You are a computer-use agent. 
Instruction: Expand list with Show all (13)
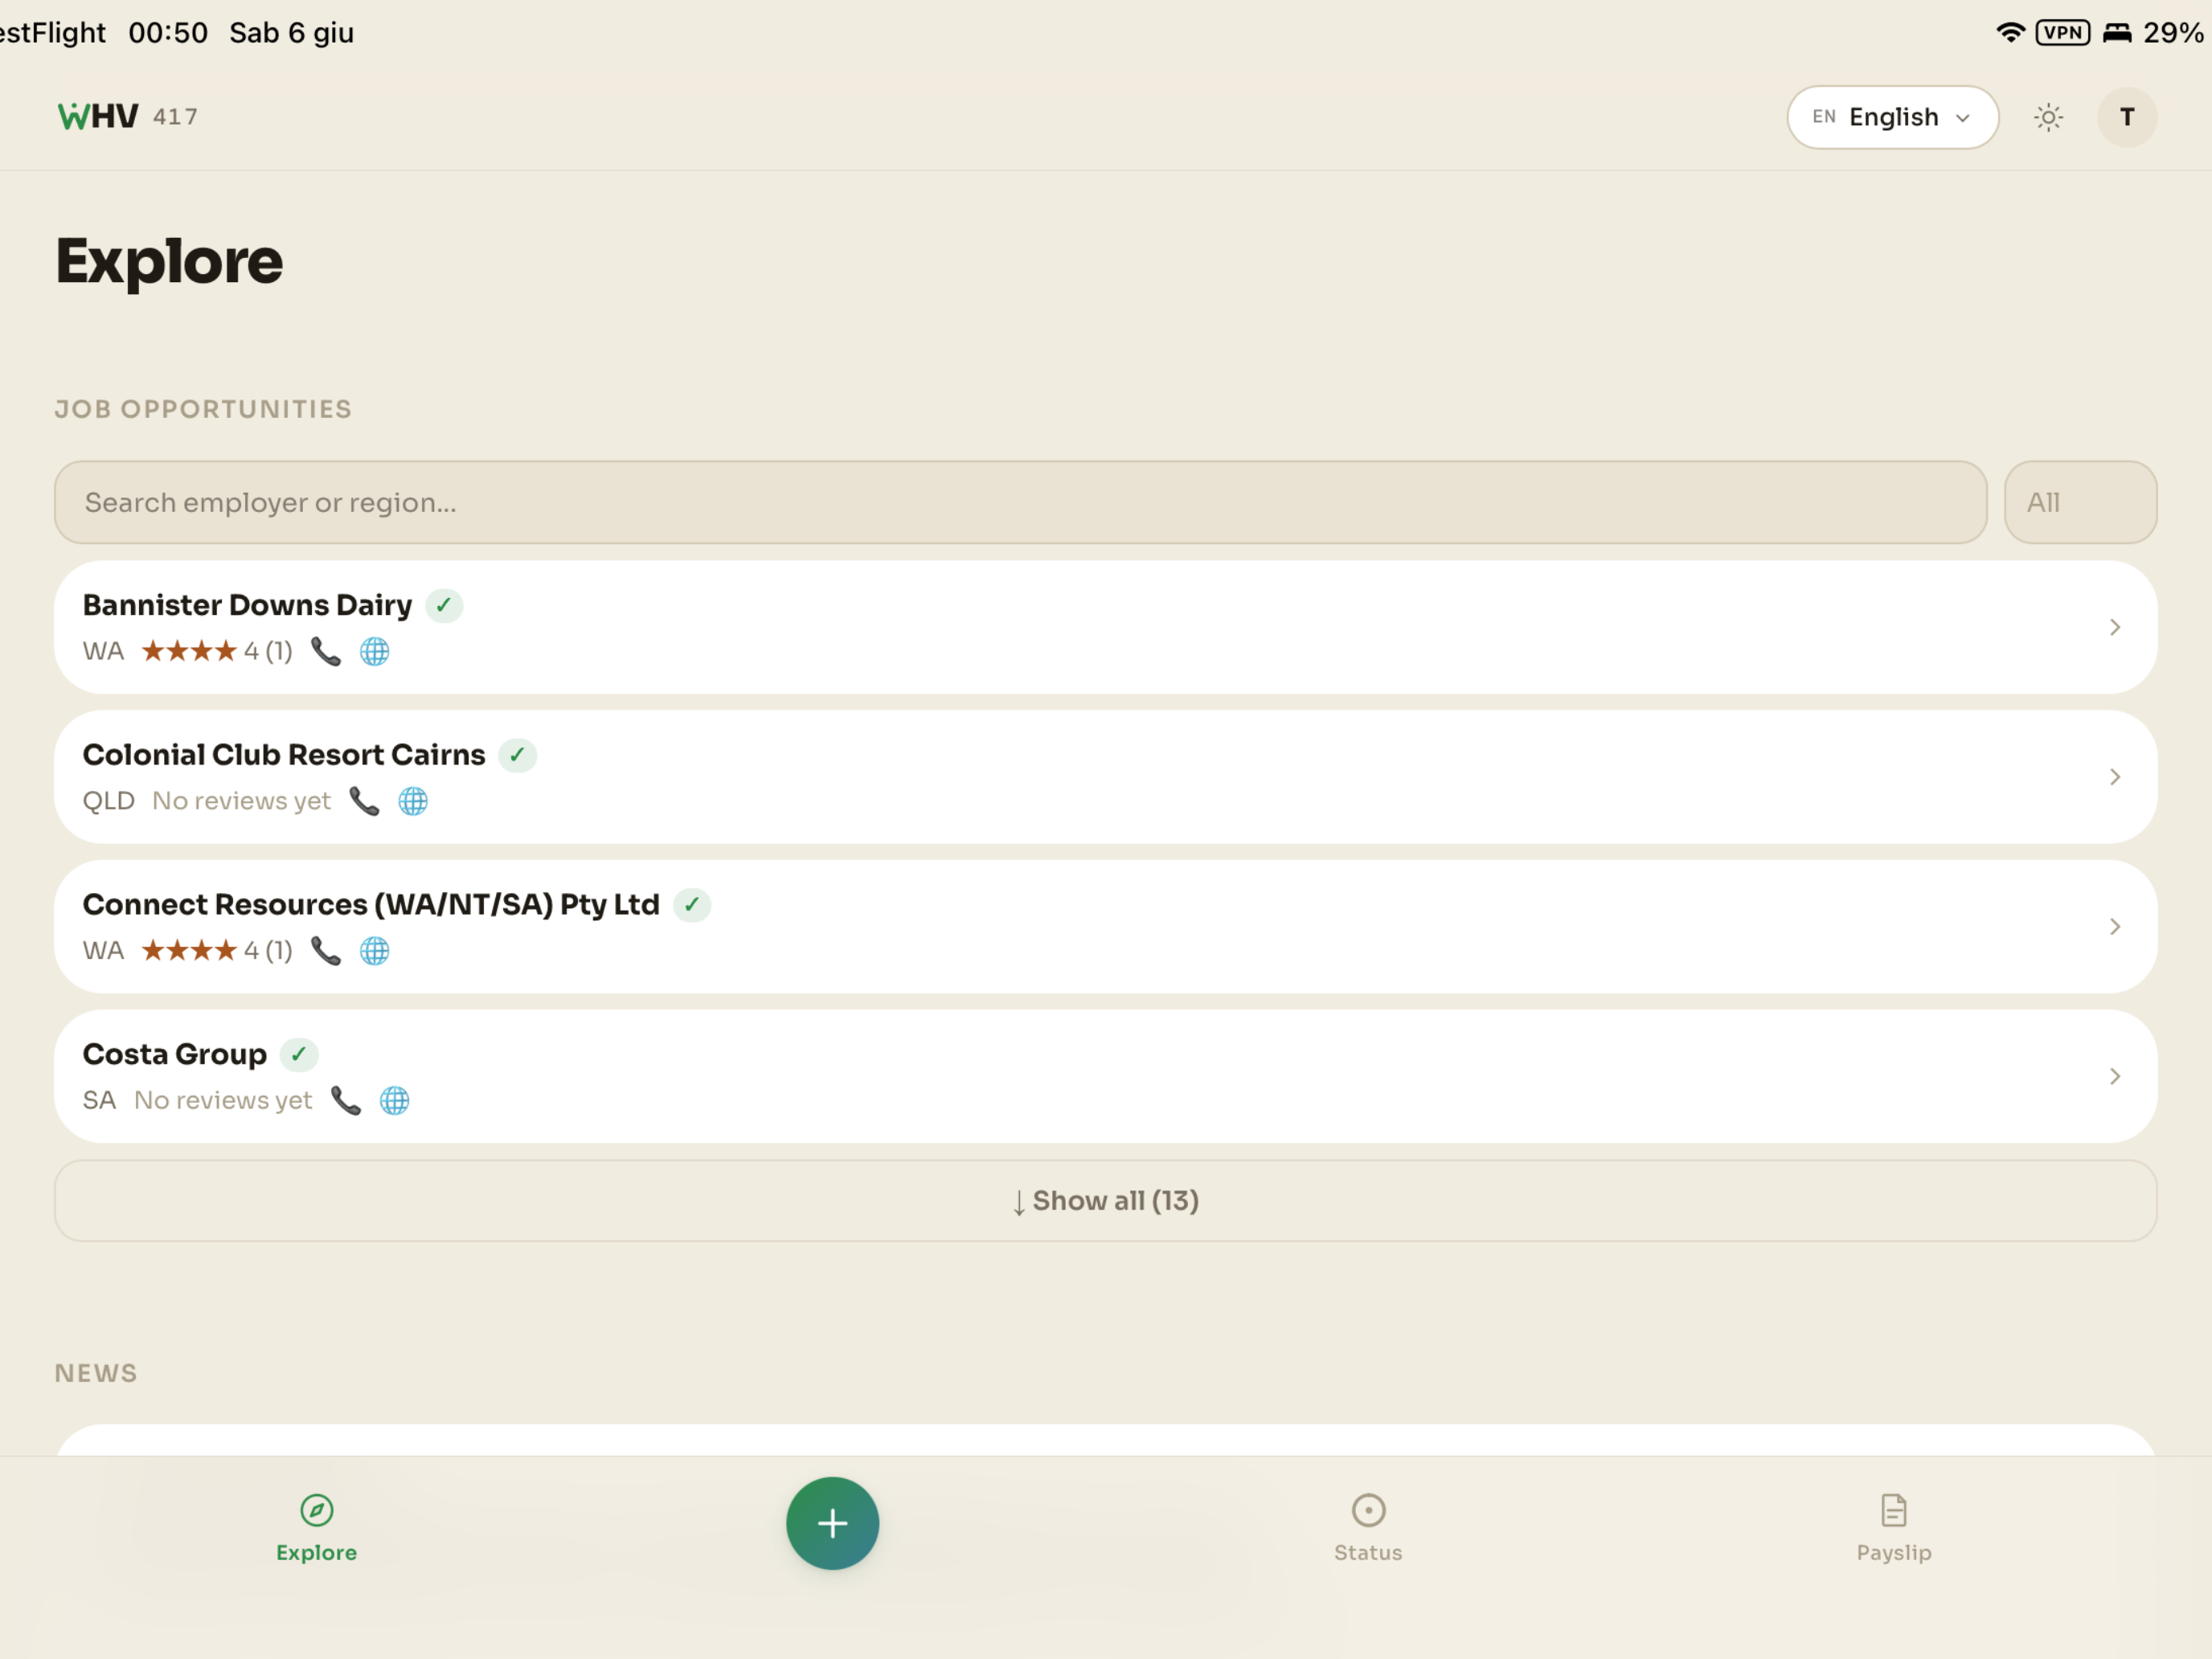[1105, 1201]
